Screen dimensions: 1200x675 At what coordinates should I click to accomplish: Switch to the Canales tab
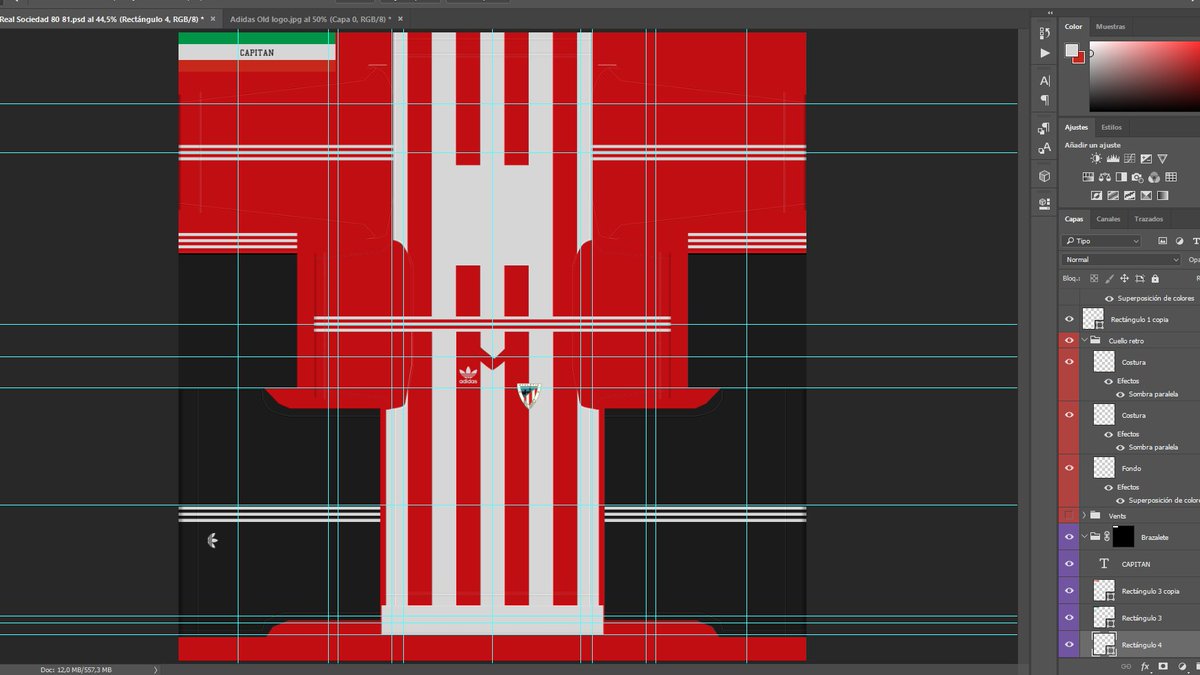(1108, 219)
